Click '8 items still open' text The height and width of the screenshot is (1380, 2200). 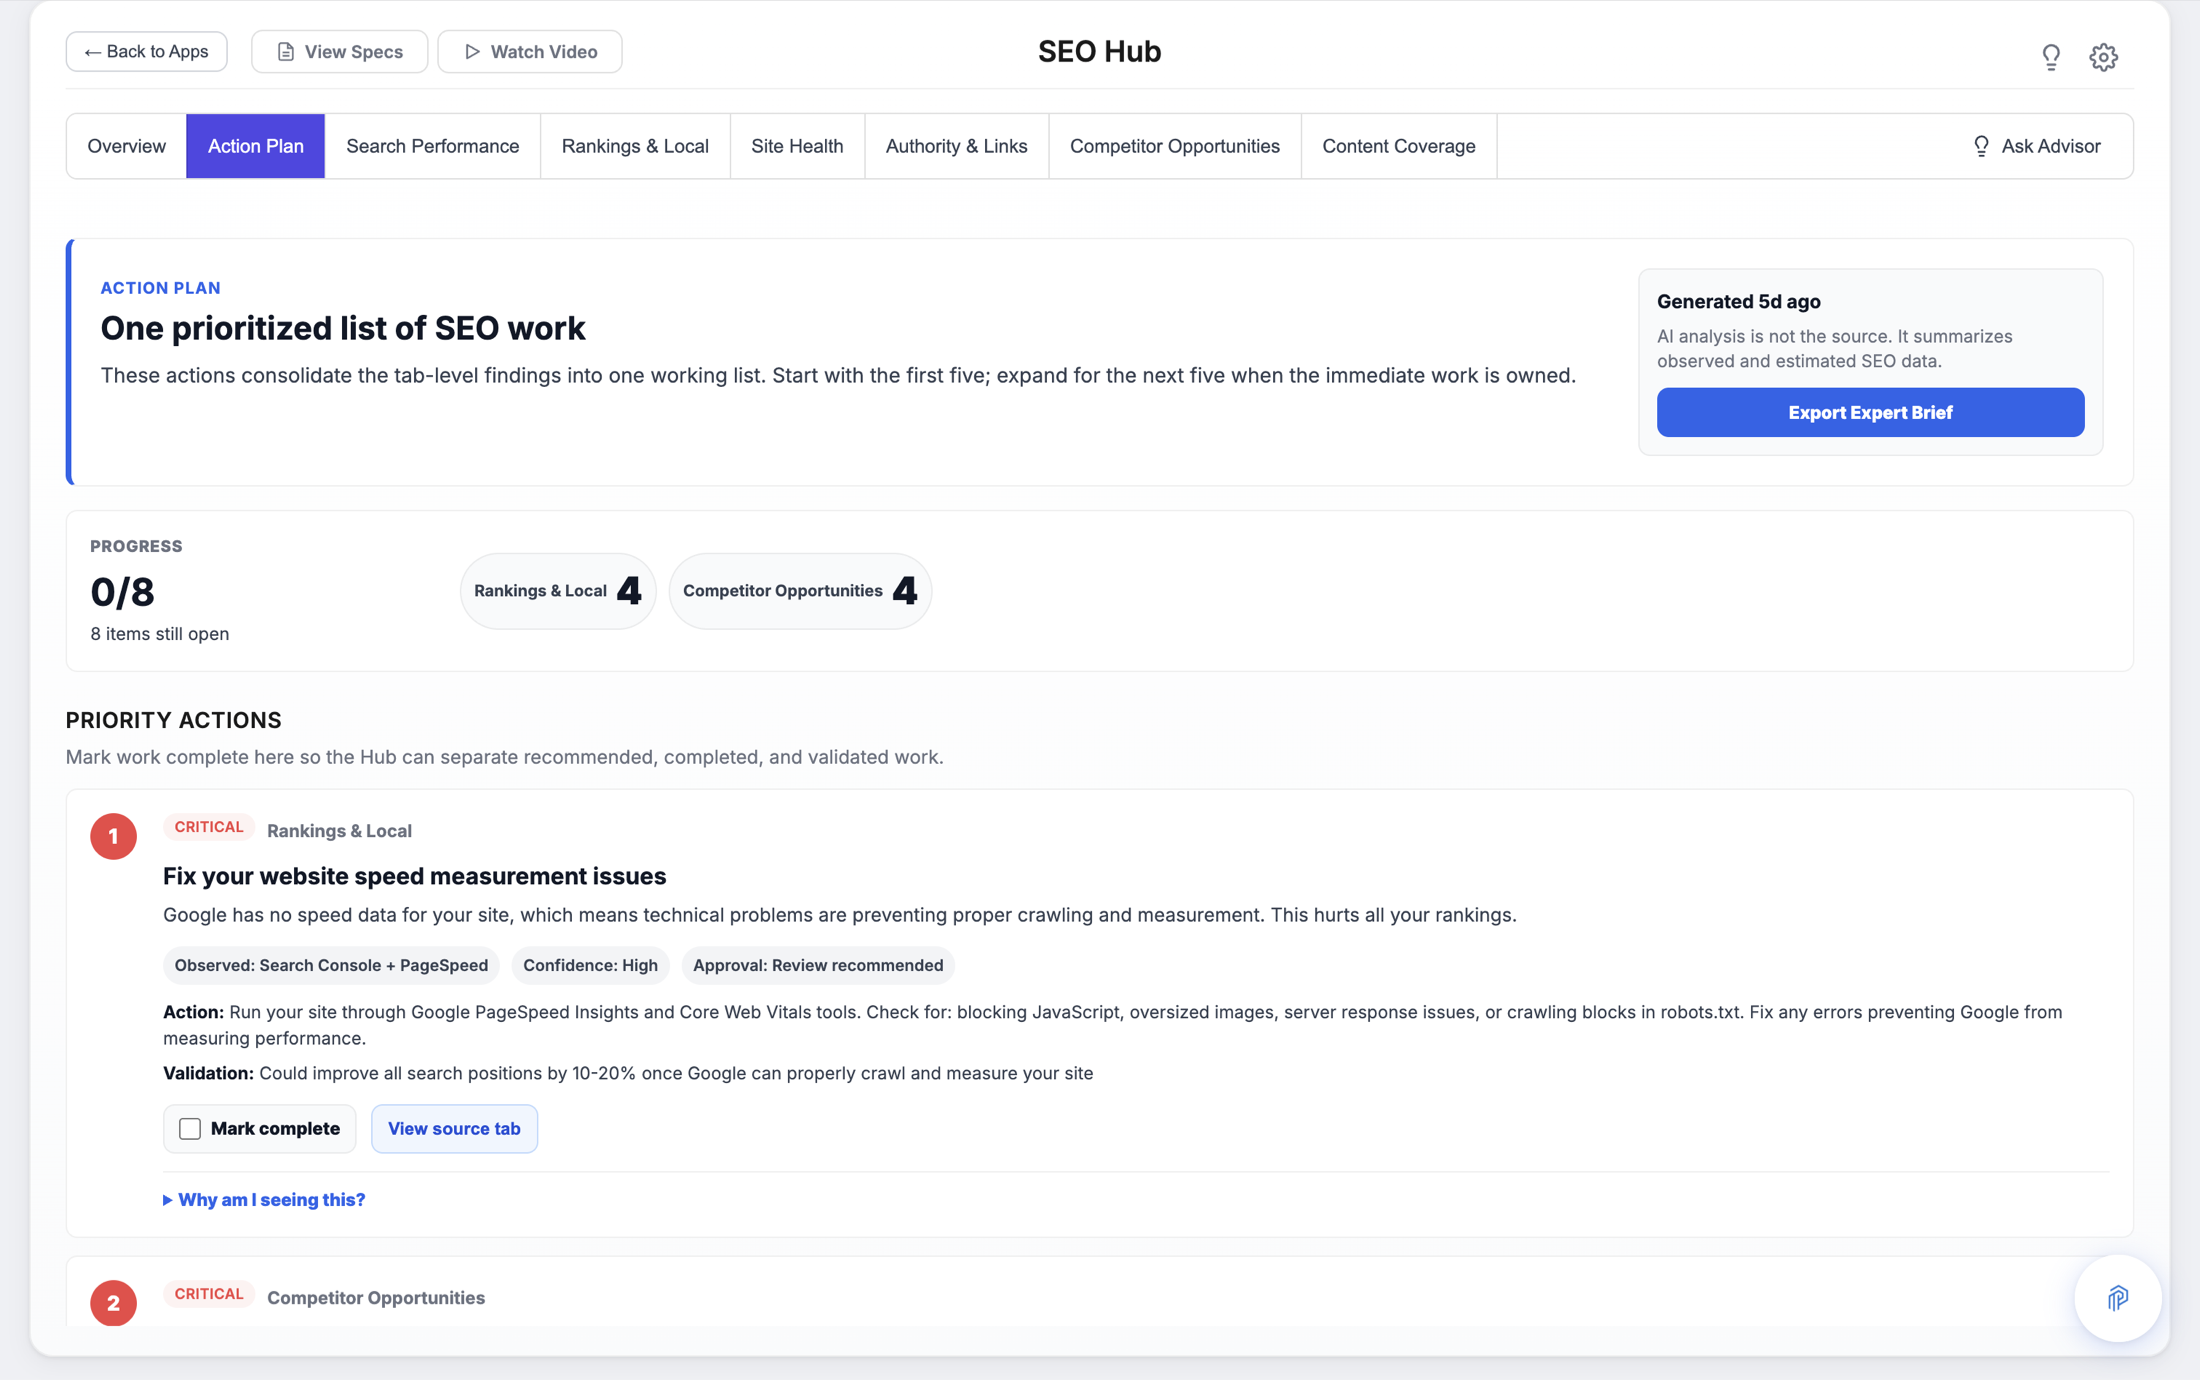[159, 634]
